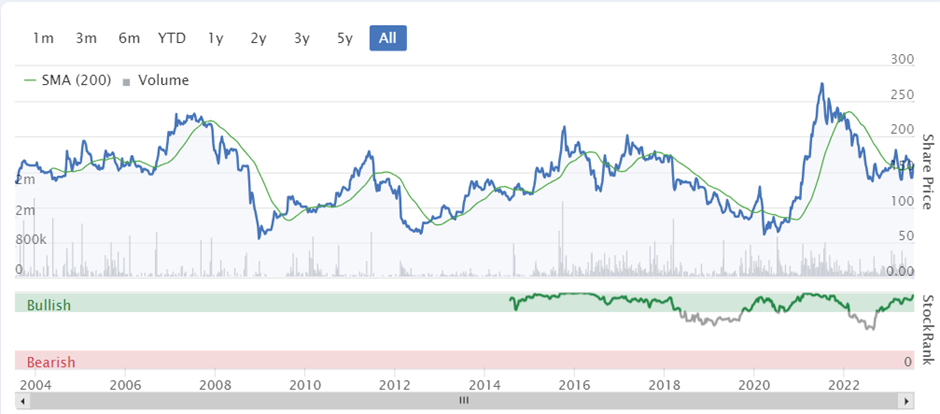Screen dimensions: 940x414
Task: Click the active All range button
Action: click(x=388, y=38)
